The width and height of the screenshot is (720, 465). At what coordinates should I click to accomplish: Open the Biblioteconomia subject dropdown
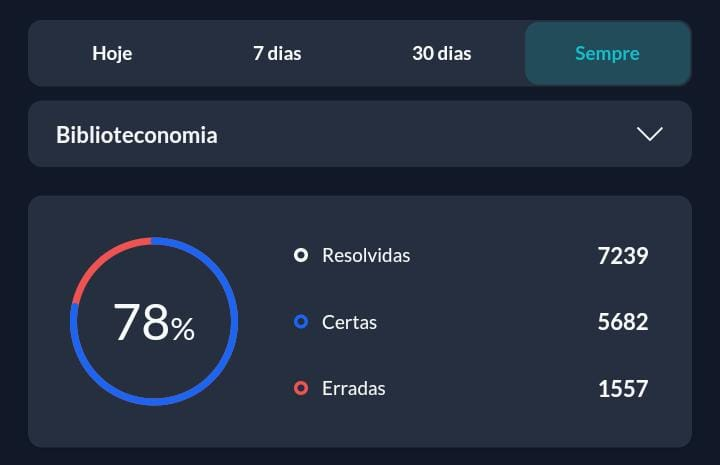coord(360,134)
